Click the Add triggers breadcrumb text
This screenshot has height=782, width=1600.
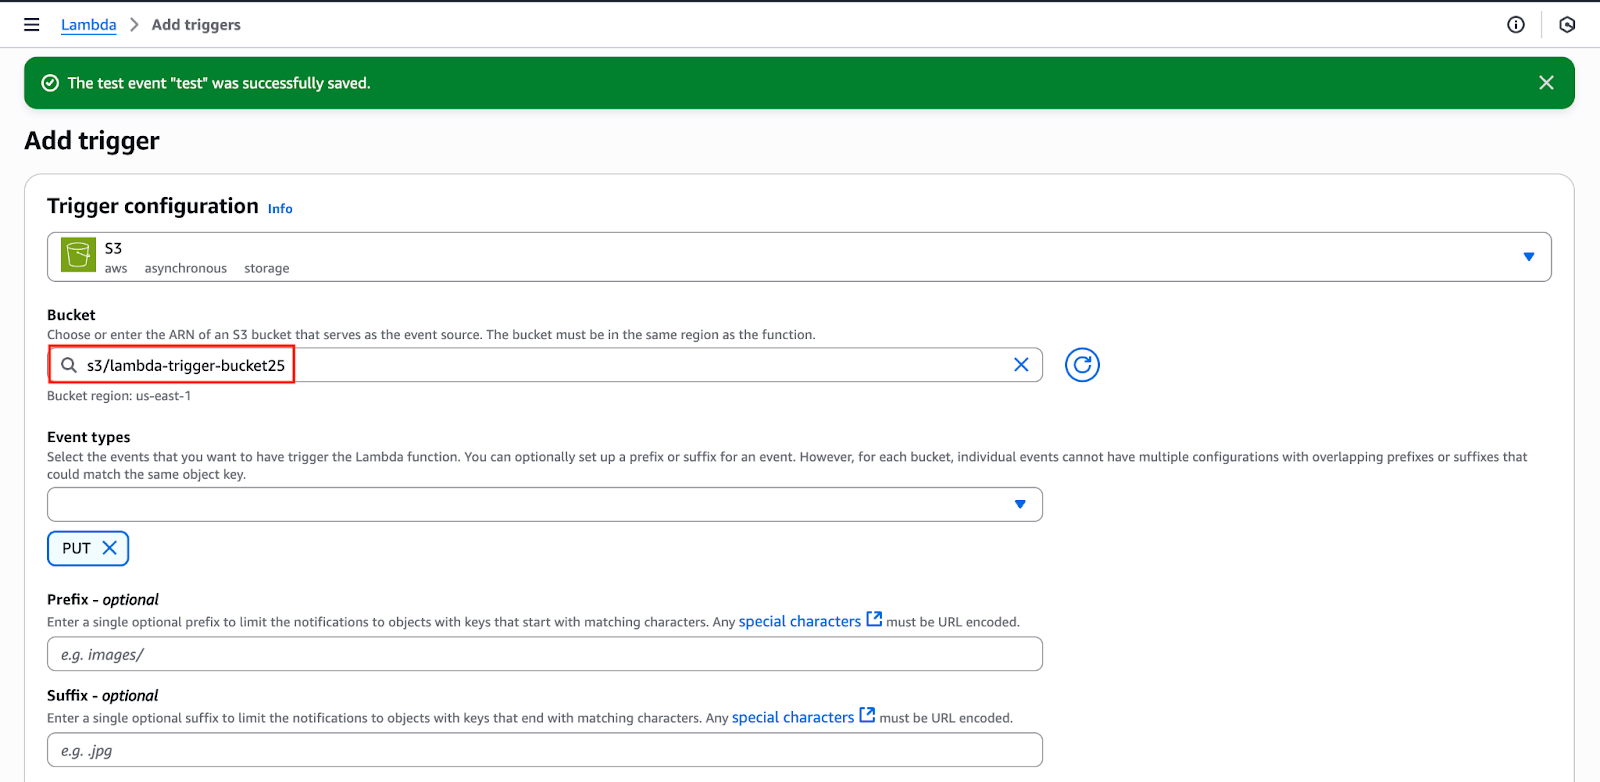tap(196, 25)
